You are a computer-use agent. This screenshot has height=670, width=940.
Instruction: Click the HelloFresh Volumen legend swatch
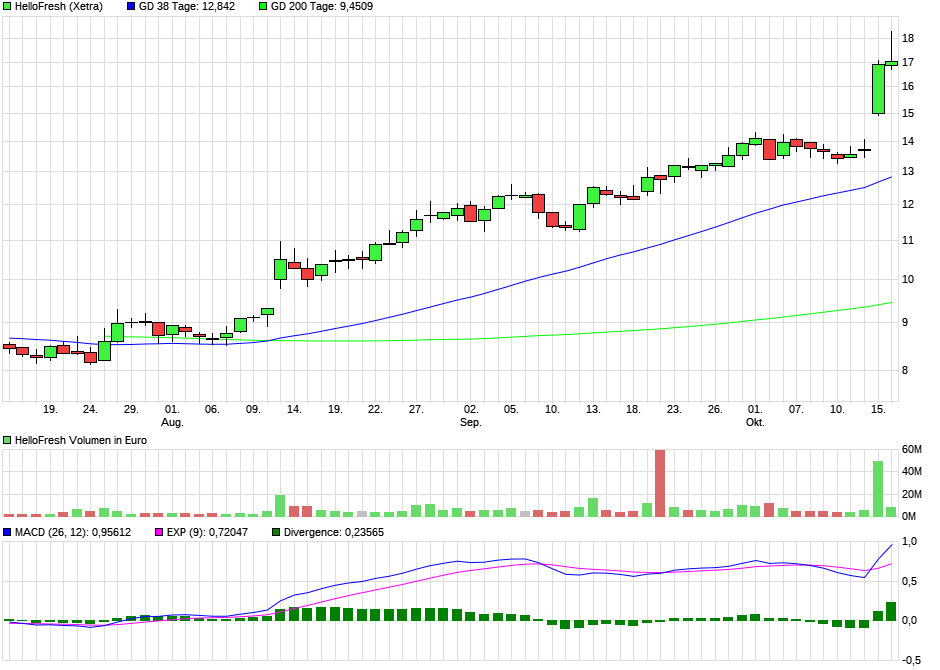(7, 440)
